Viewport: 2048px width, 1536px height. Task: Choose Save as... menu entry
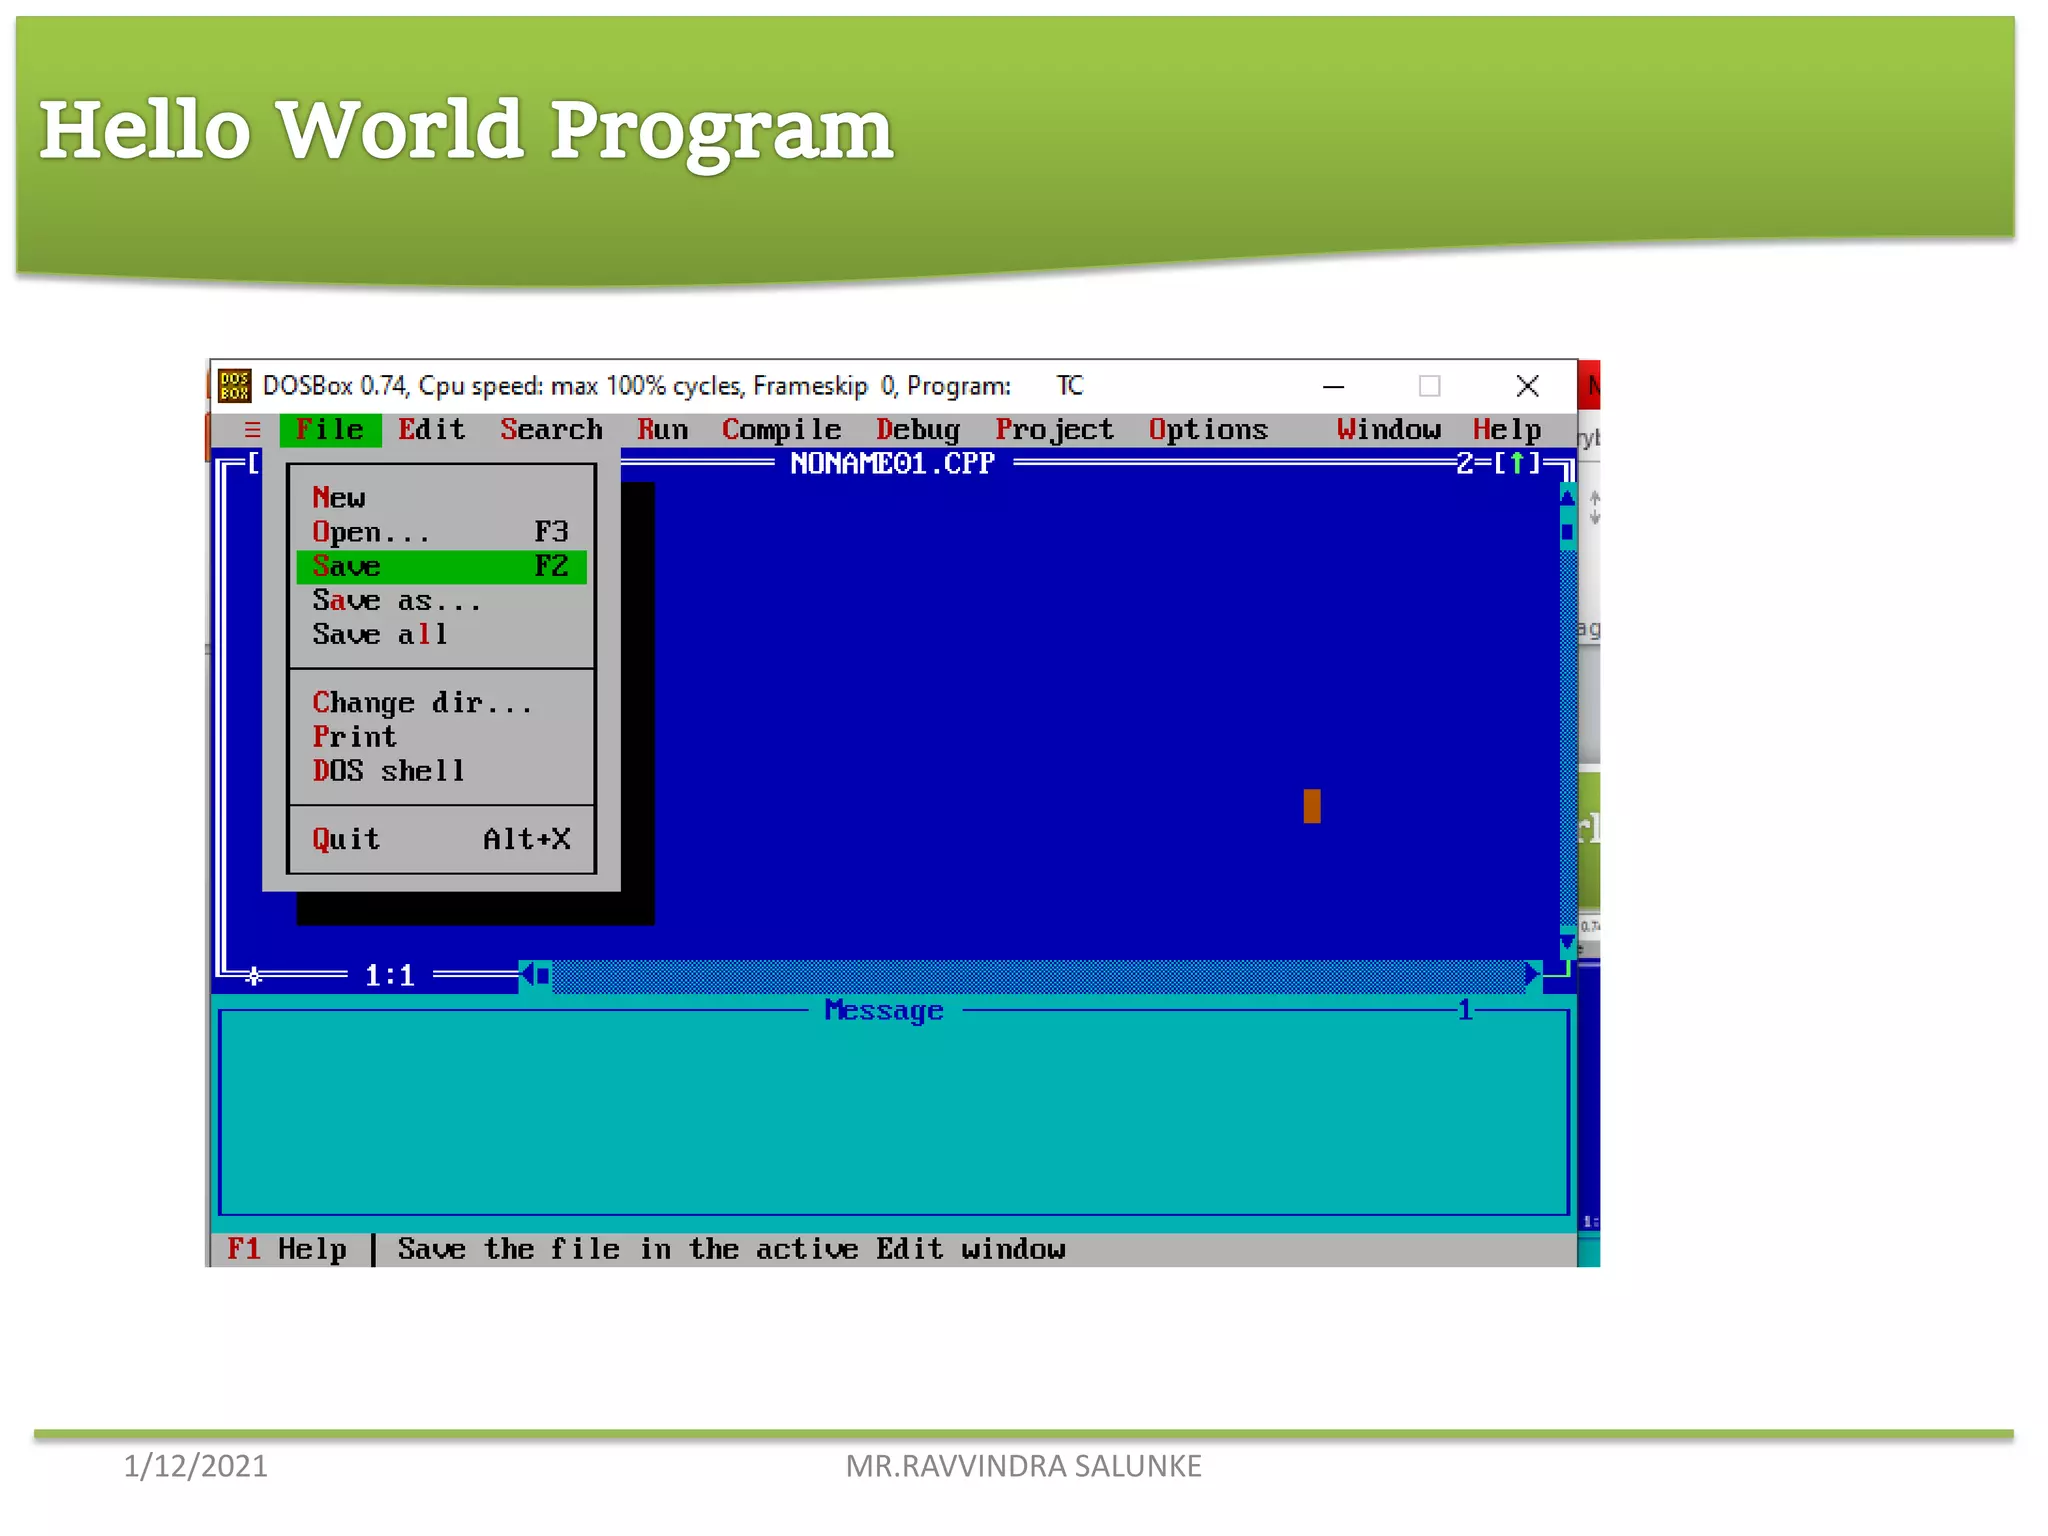click(396, 601)
